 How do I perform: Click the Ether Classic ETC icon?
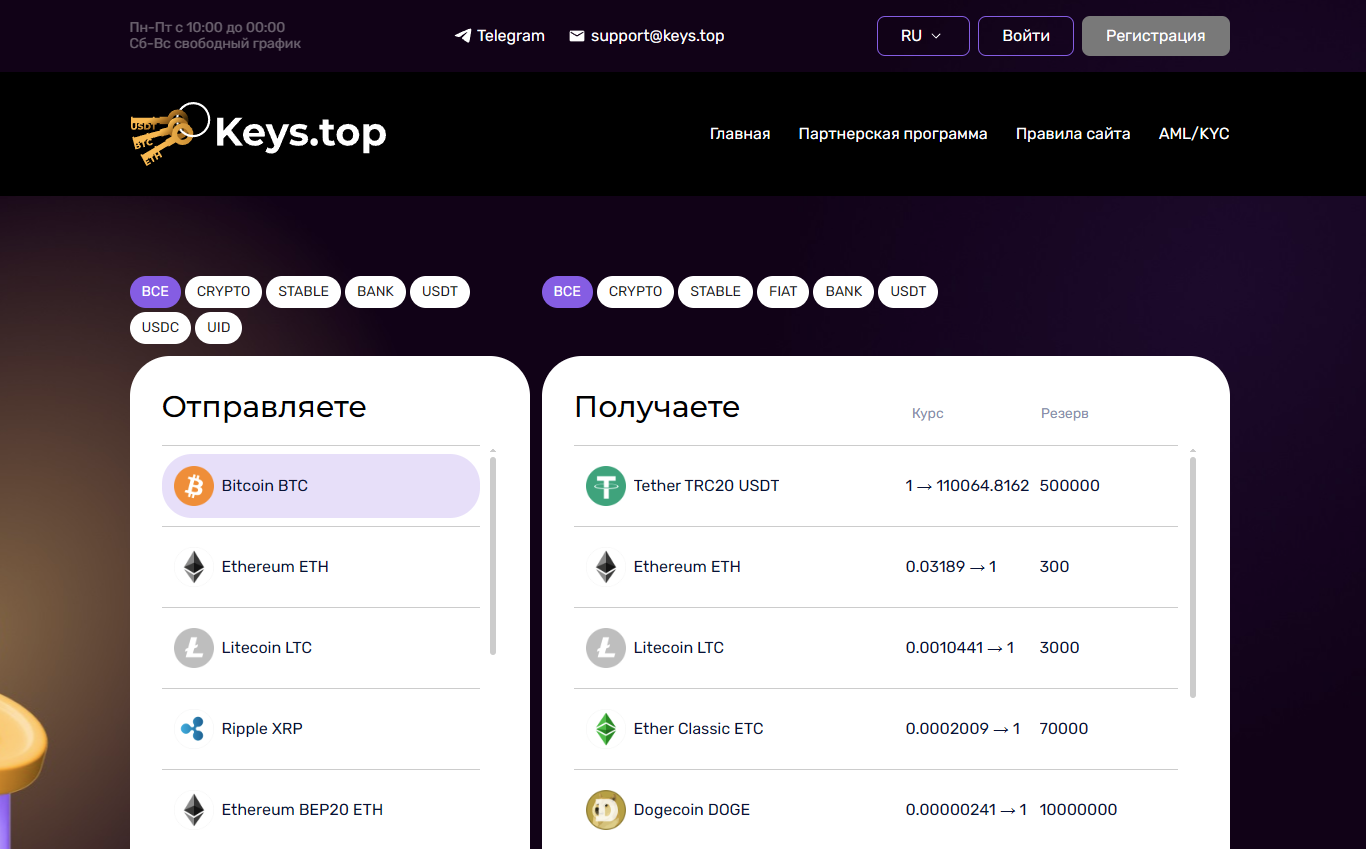click(x=606, y=729)
